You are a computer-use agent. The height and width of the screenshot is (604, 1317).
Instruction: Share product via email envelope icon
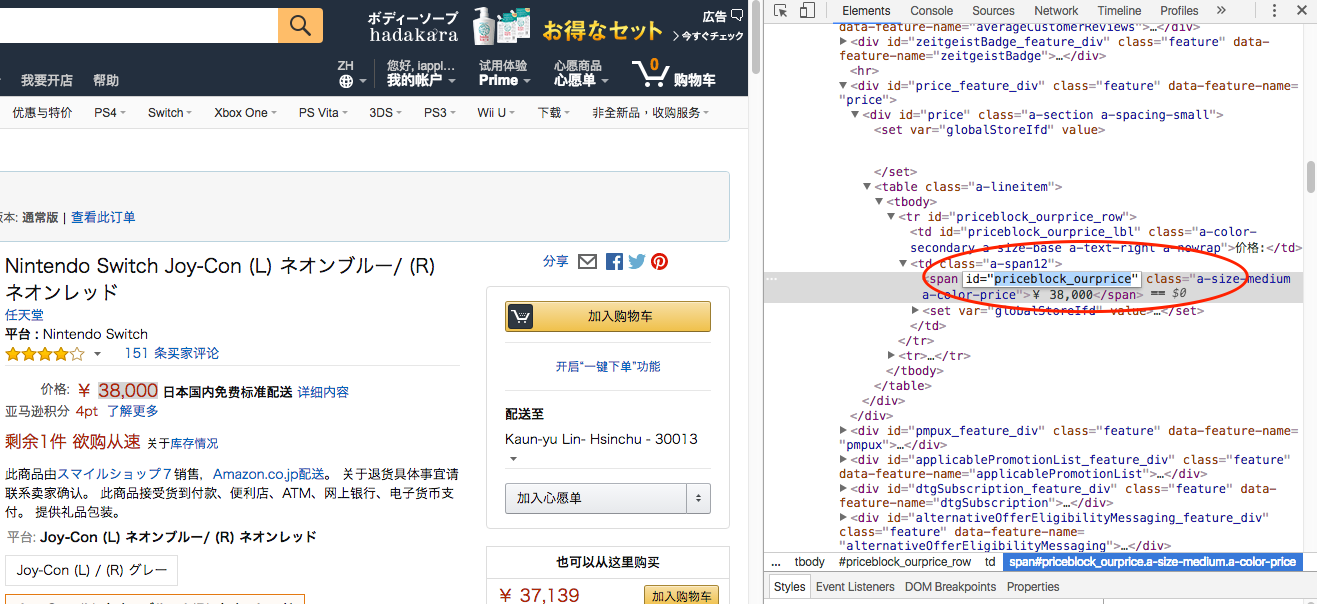pos(588,261)
